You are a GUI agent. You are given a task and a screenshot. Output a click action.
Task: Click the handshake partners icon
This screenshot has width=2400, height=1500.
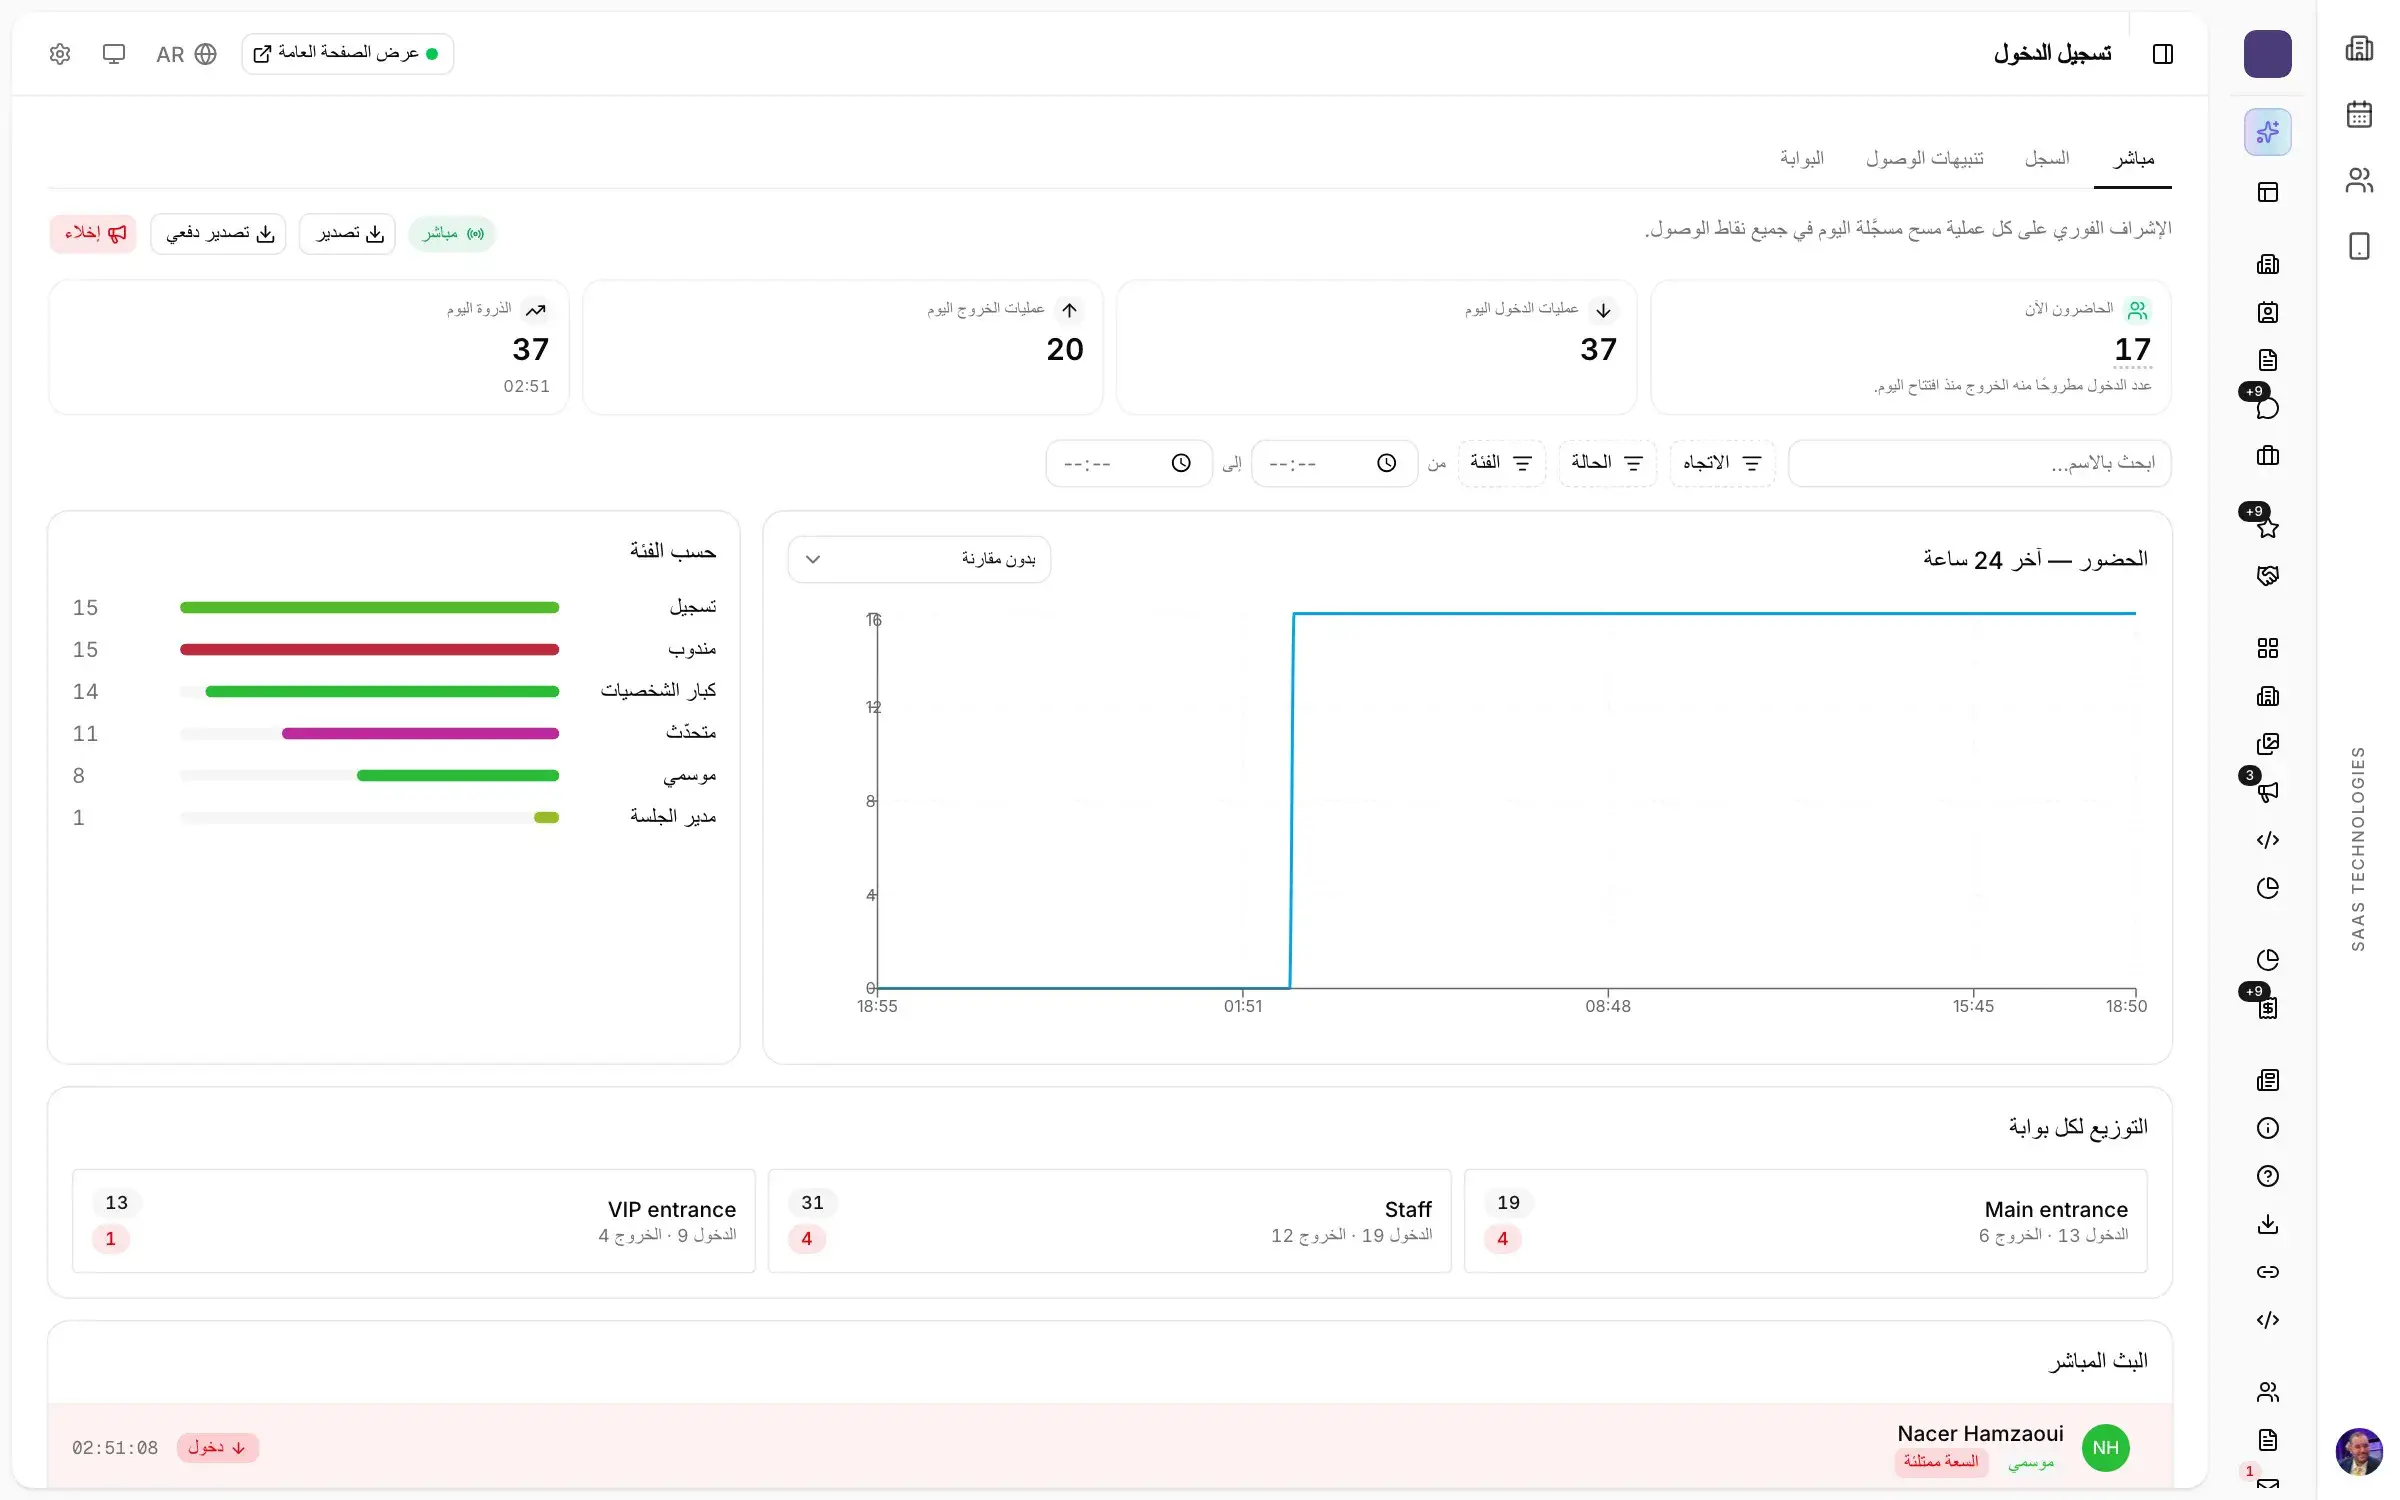[2267, 576]
